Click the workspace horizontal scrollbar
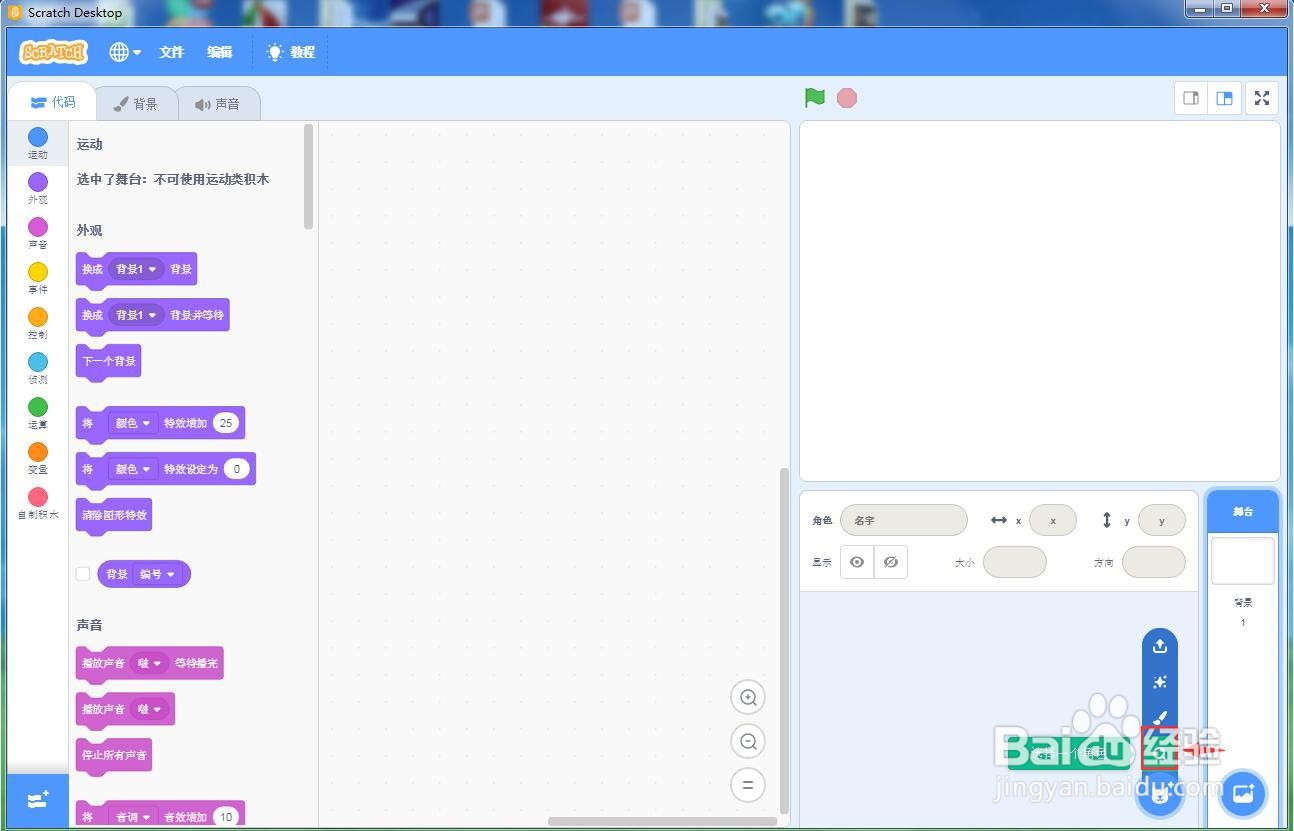The width and height of the screenshot is (1294, 831). coord(663,822)
